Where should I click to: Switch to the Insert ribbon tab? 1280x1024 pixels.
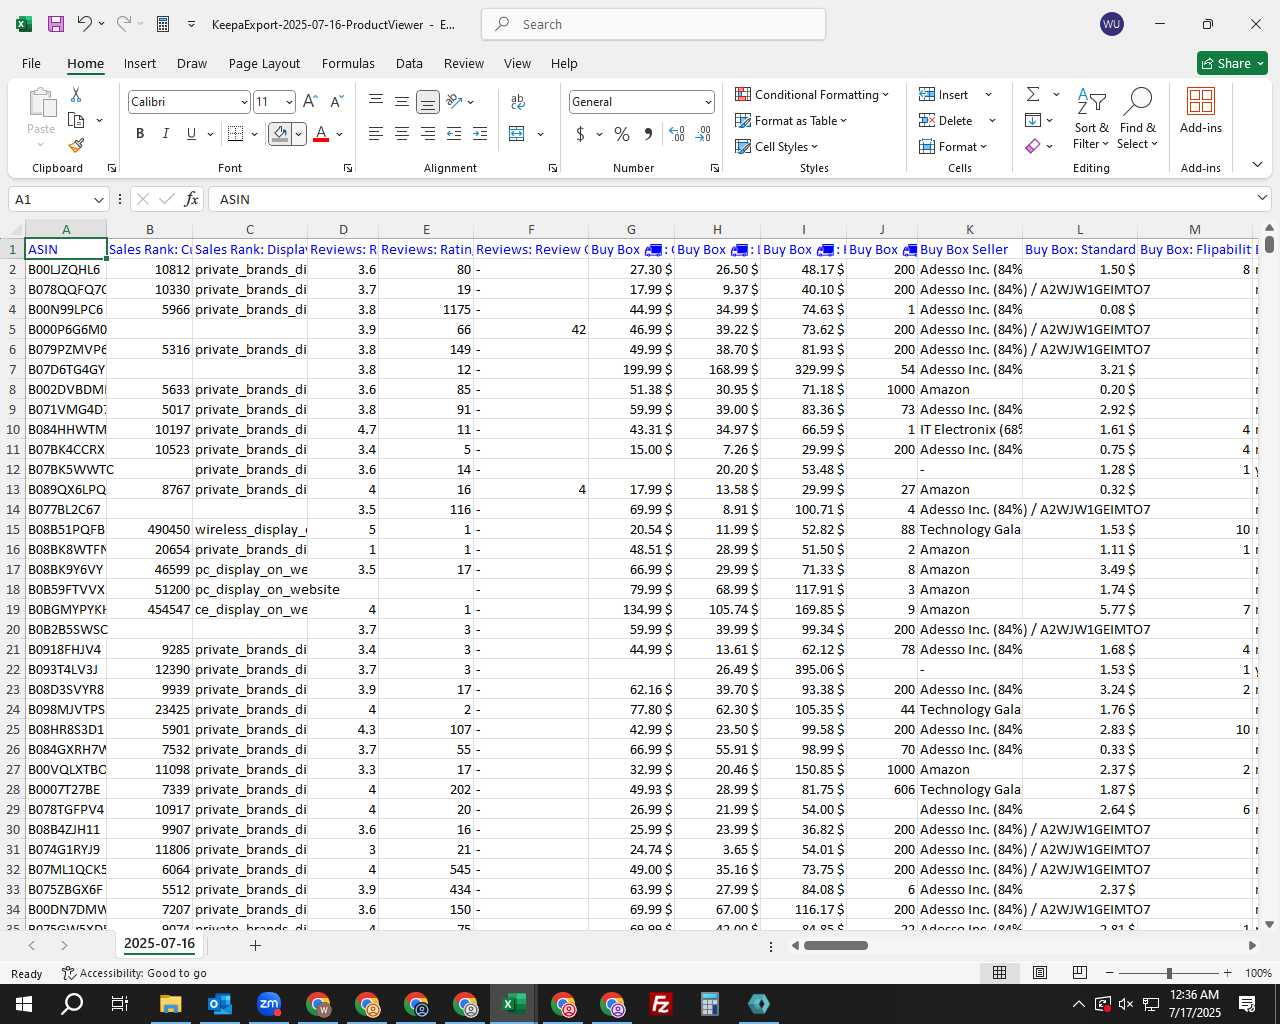140,63
